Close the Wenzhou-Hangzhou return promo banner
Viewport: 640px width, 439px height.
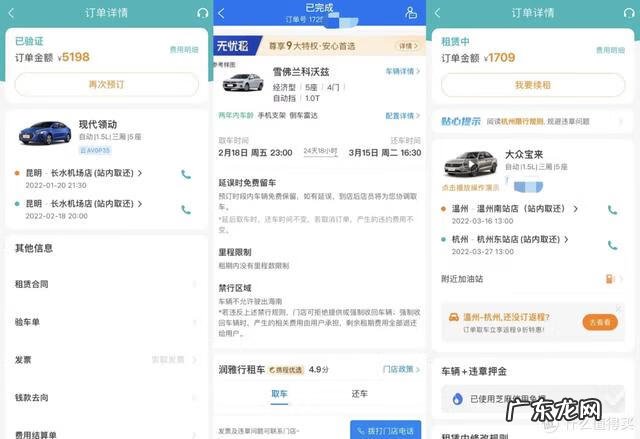coord(619,308)
